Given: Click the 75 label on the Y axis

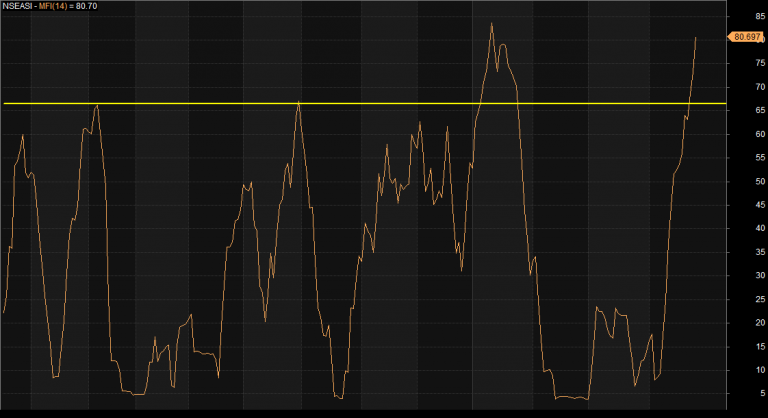Looking at the screenshot, I should pos(760,63).
